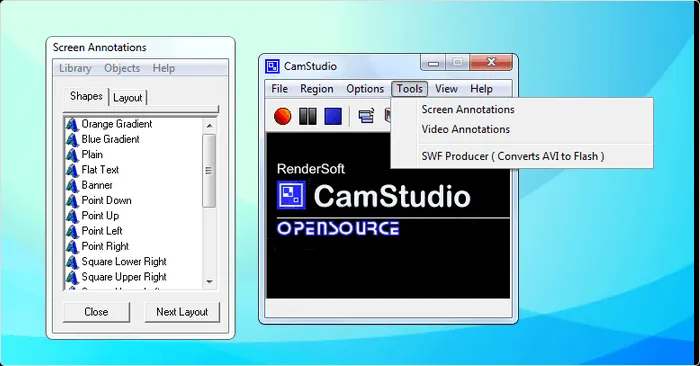This screenshot has height=366, width=700.
Task: Close the open Tools menu
Action: tap(409, 89)
